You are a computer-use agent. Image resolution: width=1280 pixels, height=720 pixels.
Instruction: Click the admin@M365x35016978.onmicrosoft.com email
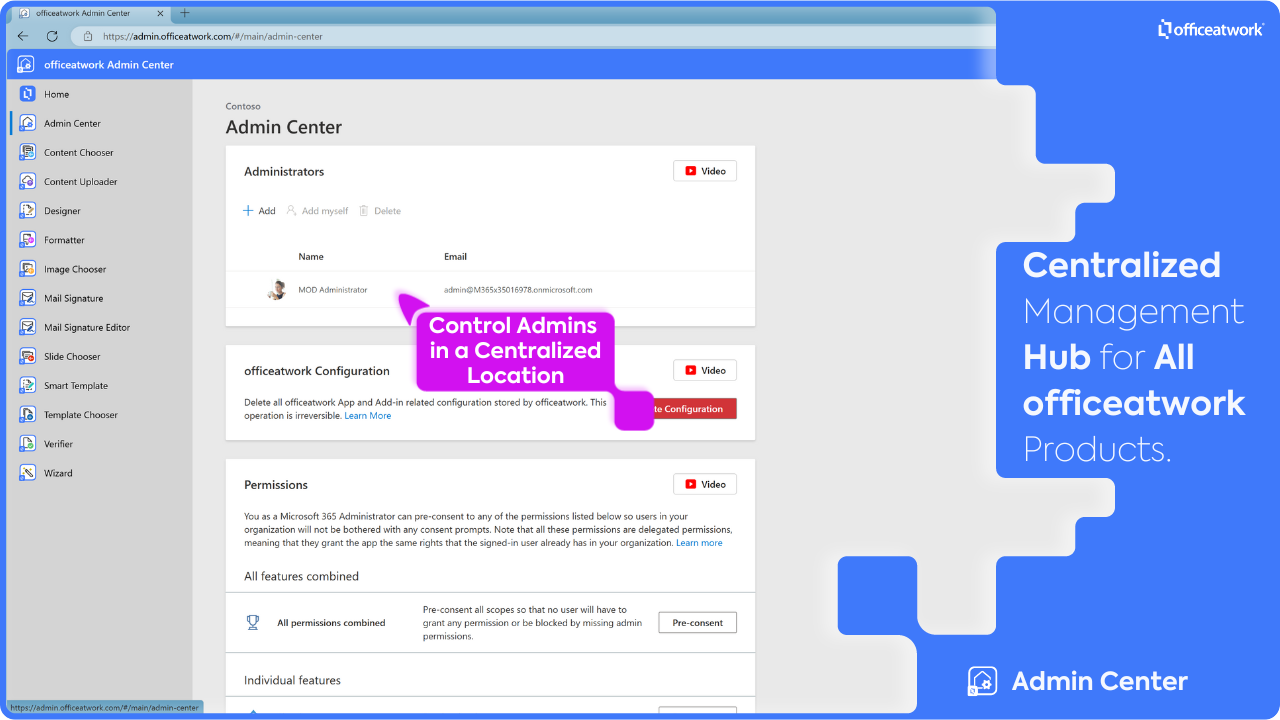coord(518,290)
